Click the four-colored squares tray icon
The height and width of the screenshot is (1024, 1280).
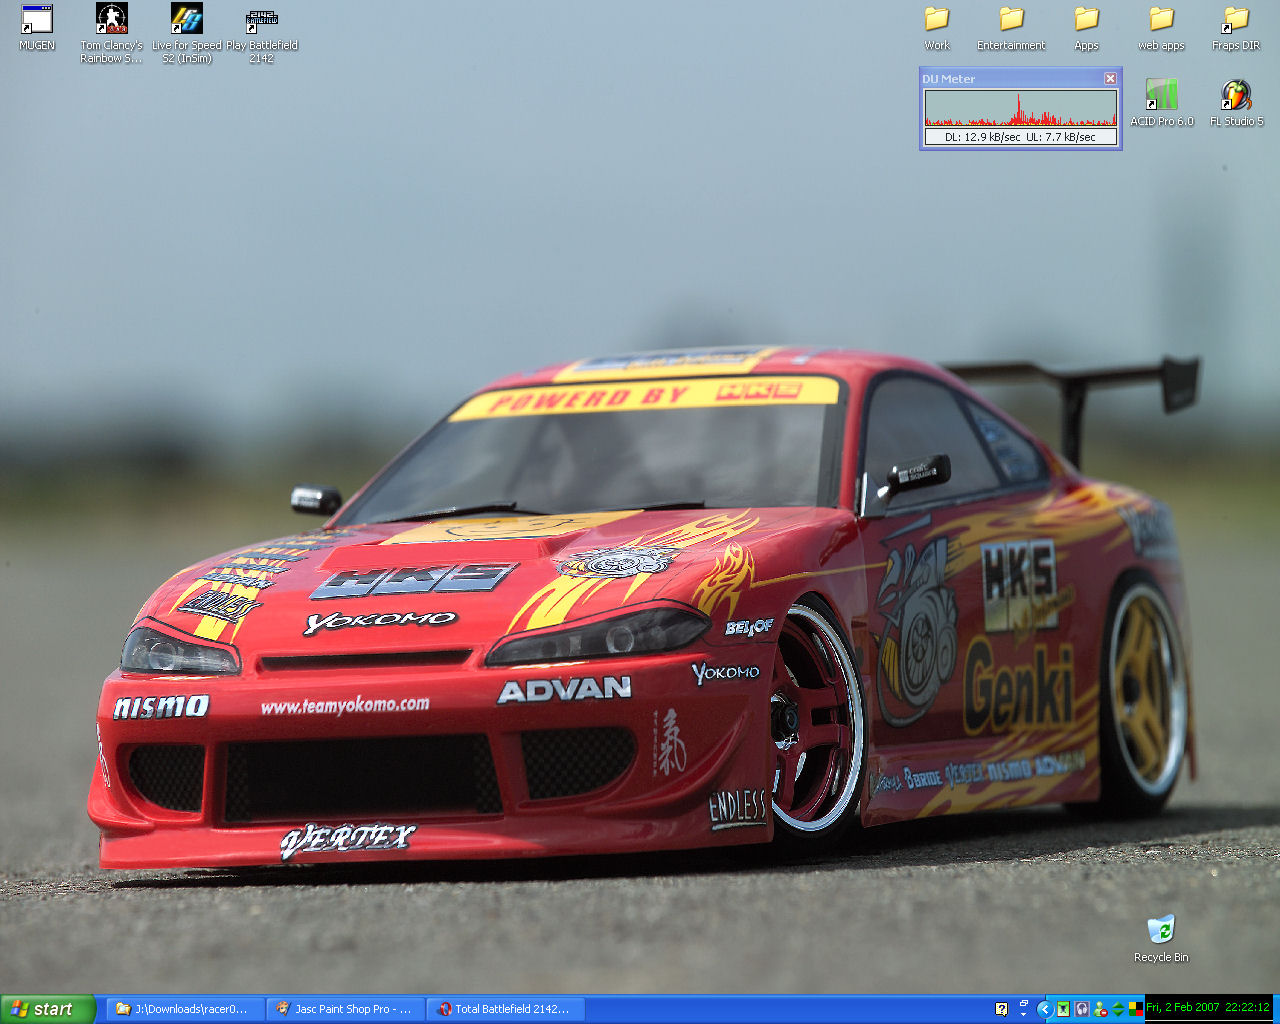click(x=1136, y=1009)
